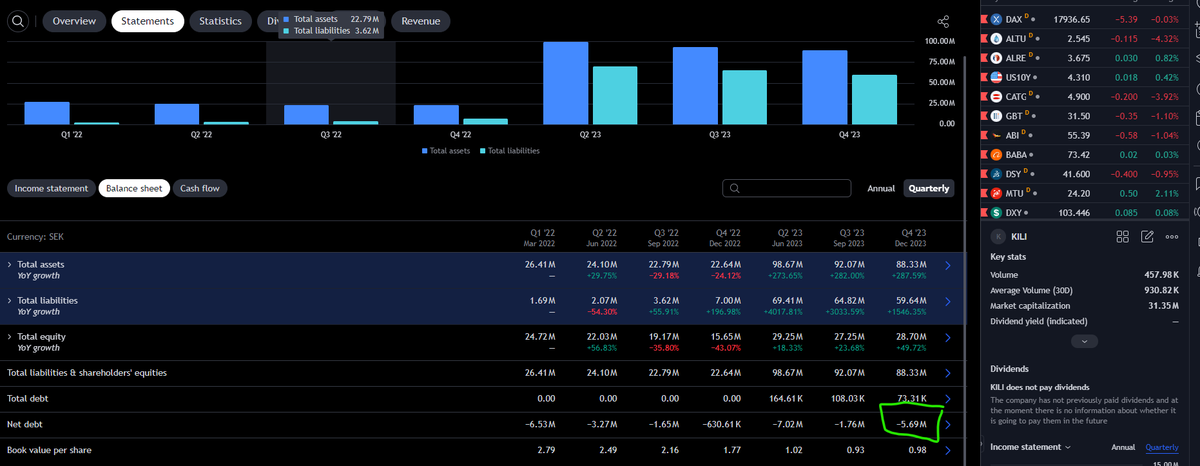Viewport: 1200px width, 466px height.
Task: Switch the statements table to Annual
Action: (x=880, y=188)
